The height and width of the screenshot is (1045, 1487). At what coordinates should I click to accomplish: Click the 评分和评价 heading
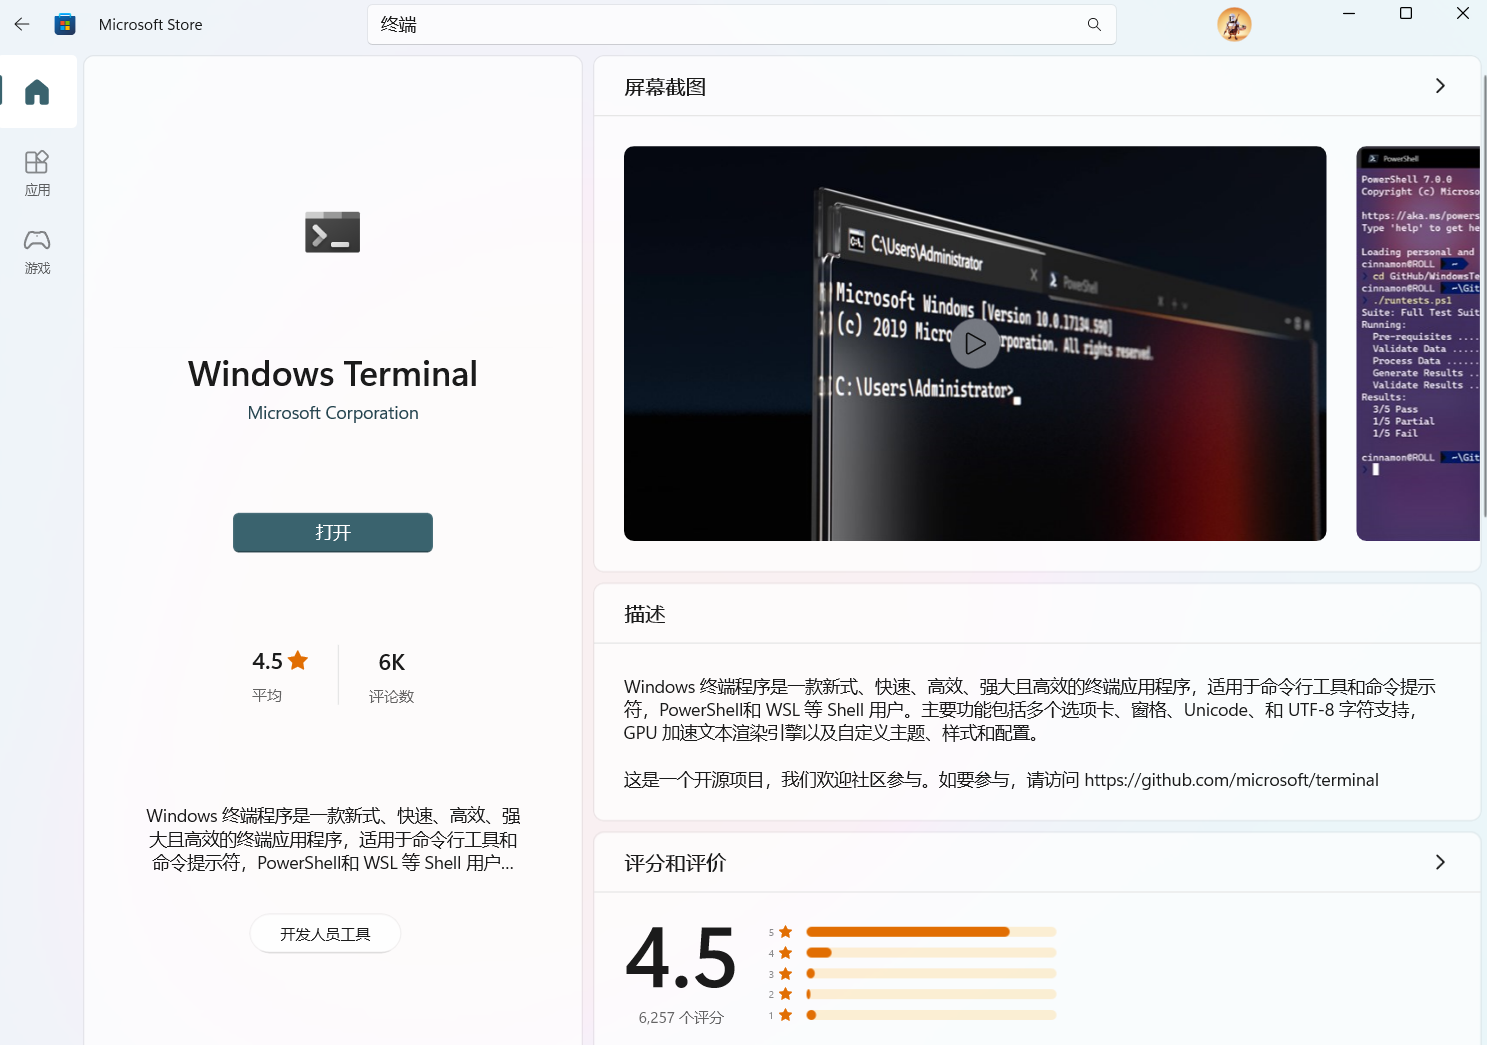coord(675,863)
